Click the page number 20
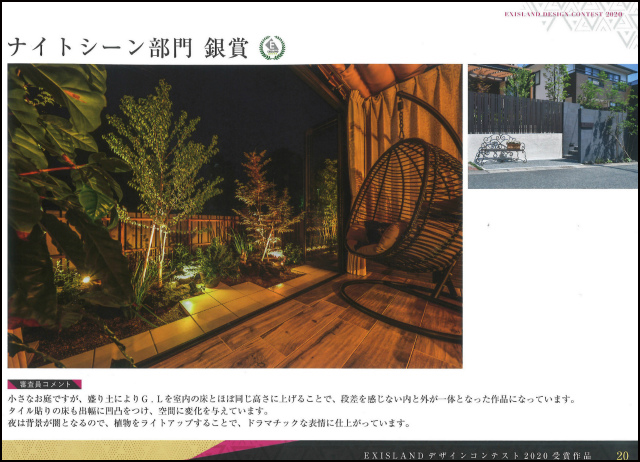Viewport: 640px width, 462px height. click(x=622, y=455)
